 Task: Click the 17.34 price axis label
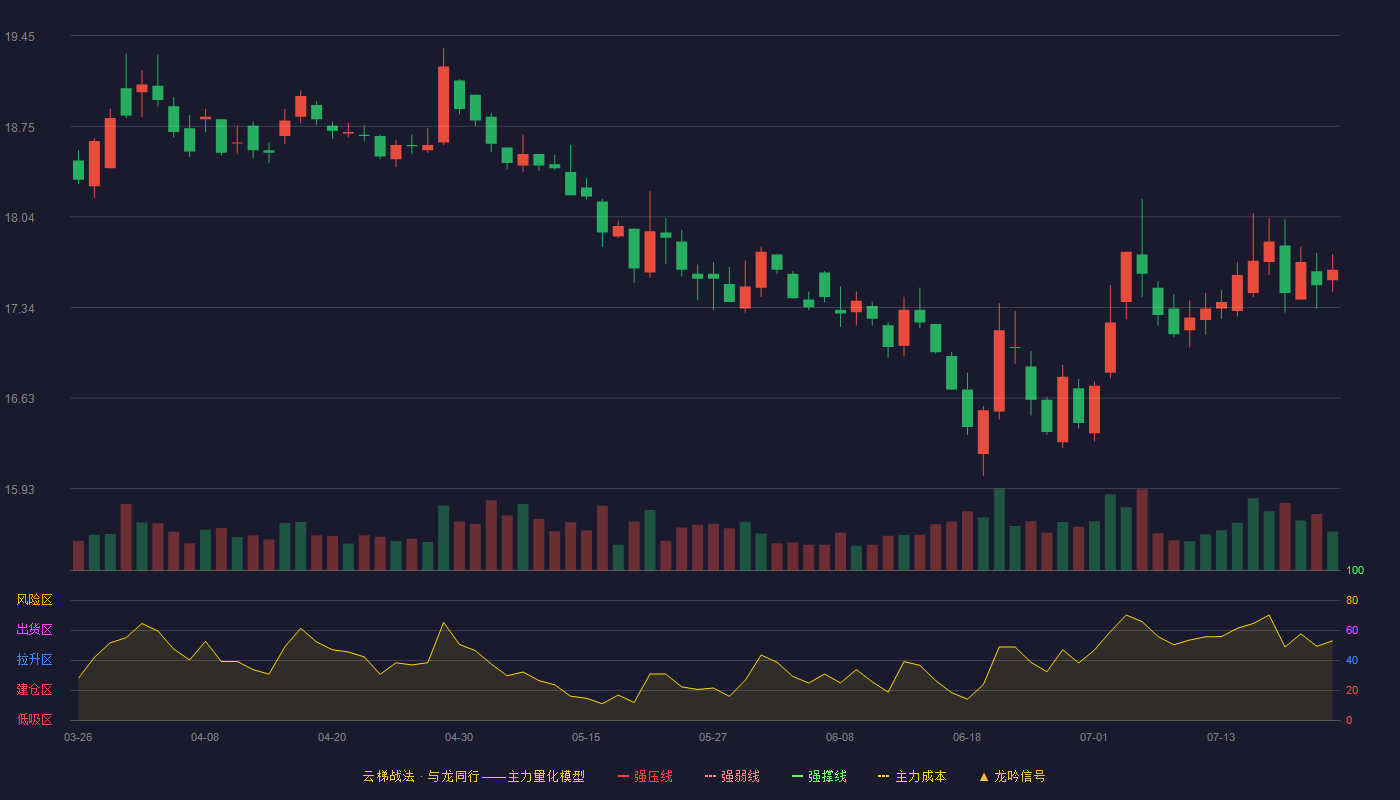20,309
